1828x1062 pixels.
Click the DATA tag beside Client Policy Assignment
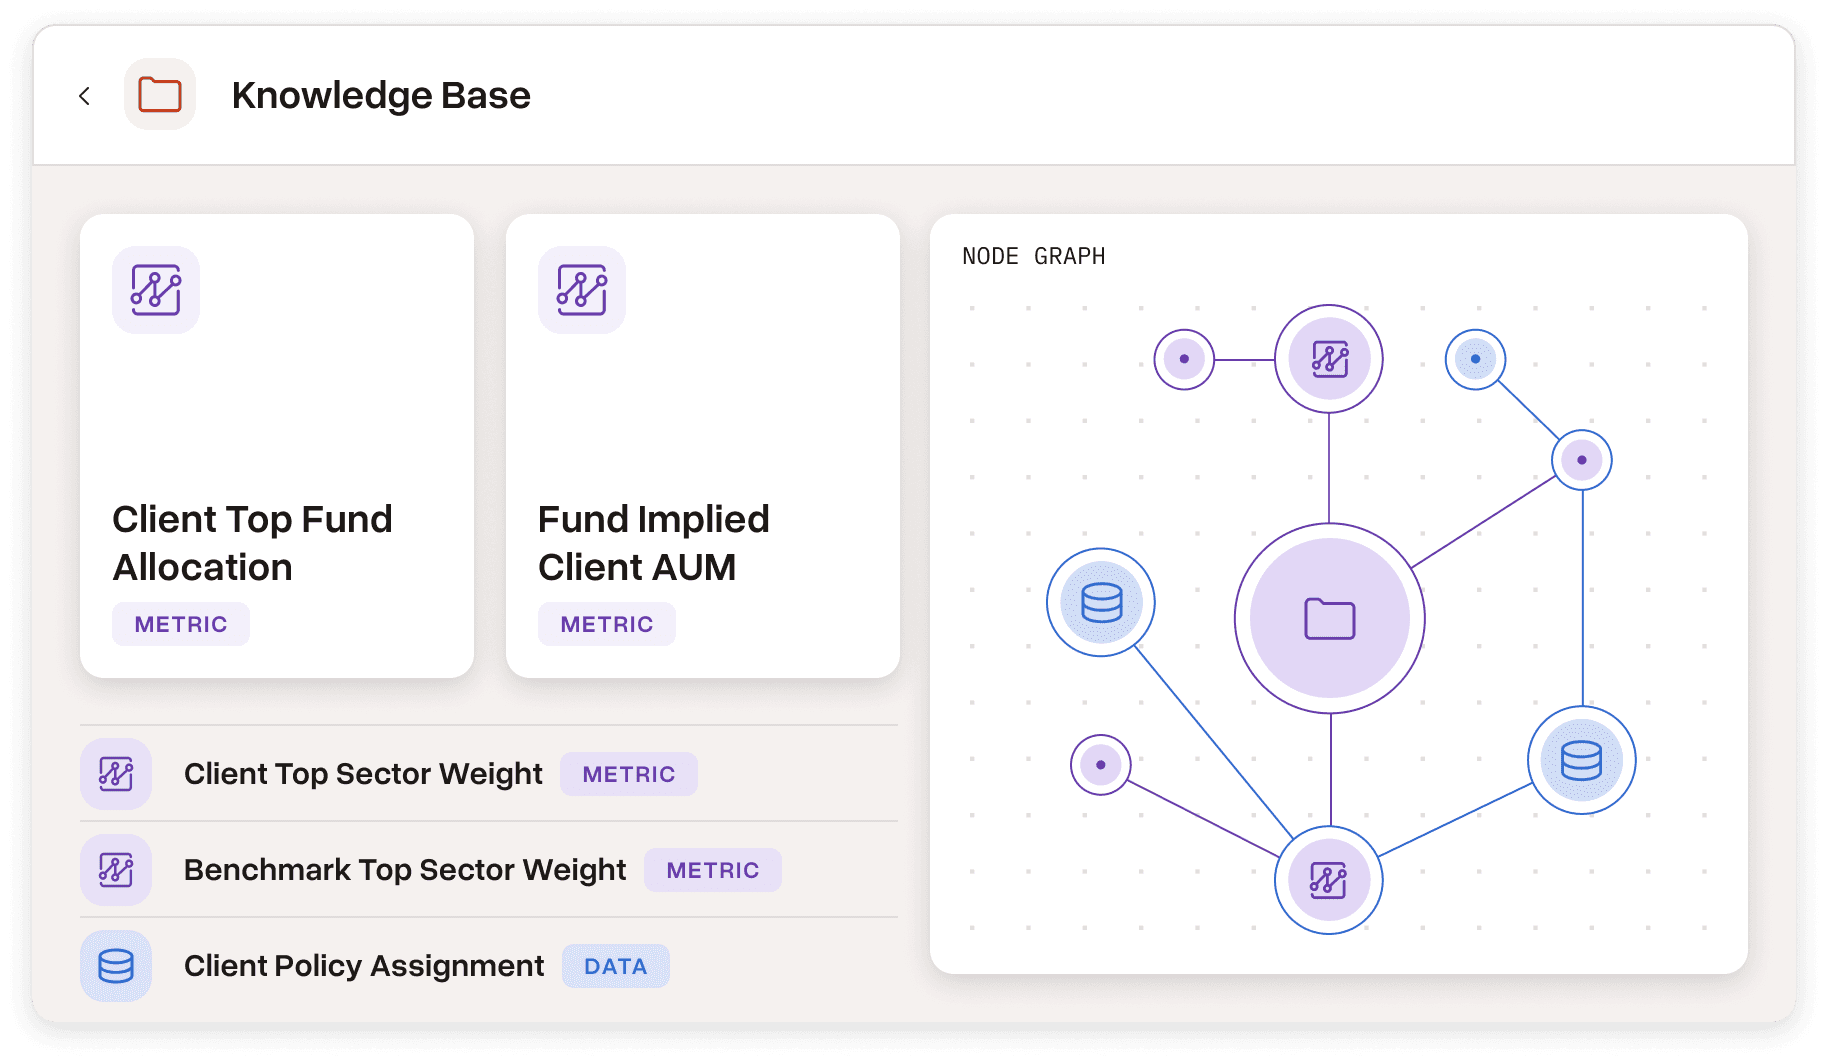(x=616, y=966)
